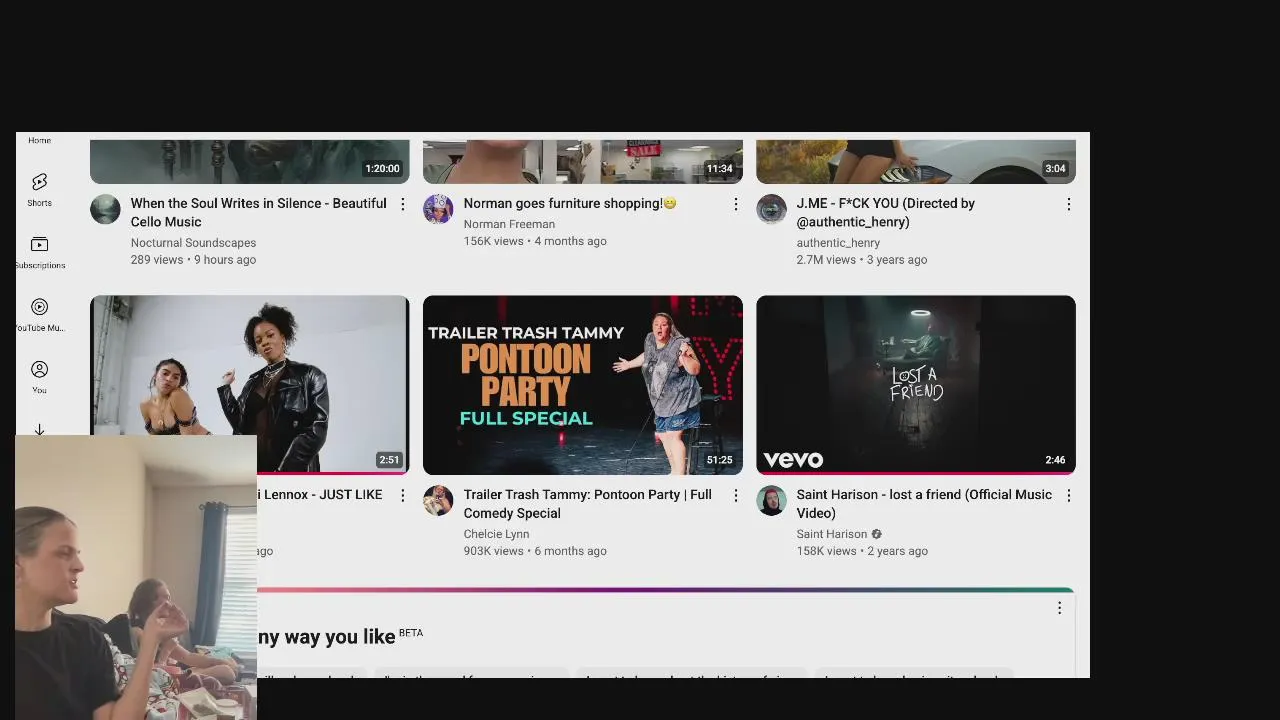Screen dimensions: 1280x720
Task: Play the lost a friend Vevo thumbnail
Action: pos(915,385)
